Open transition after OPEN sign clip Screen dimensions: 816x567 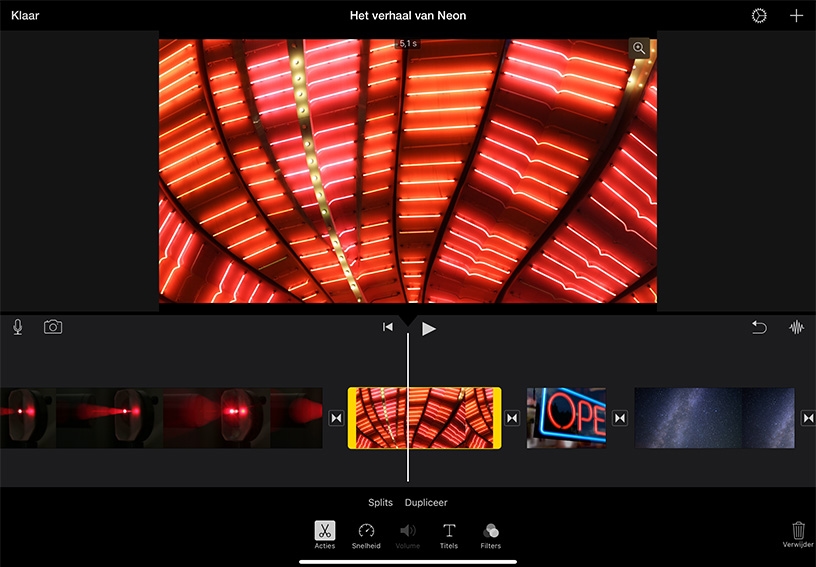click(x=620, y=418)
